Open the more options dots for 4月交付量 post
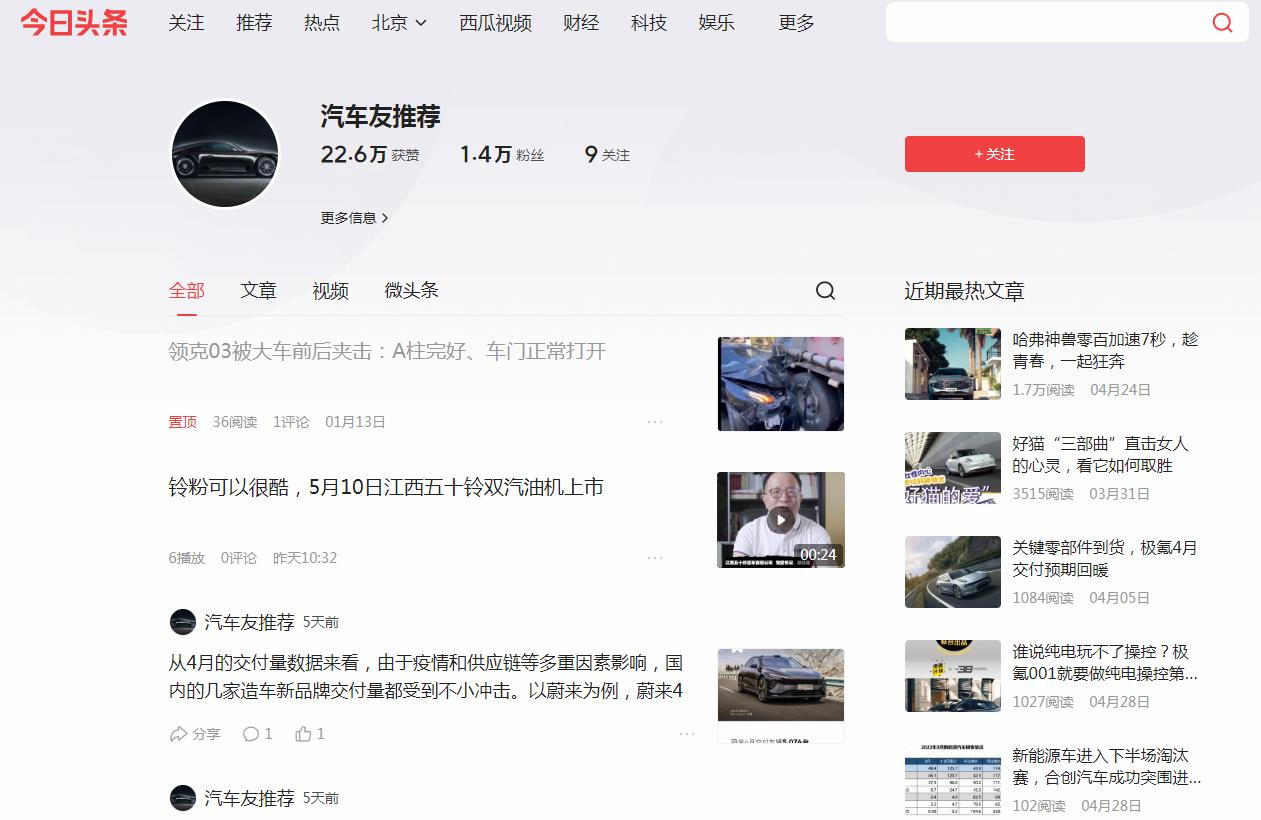 point(687,734)
